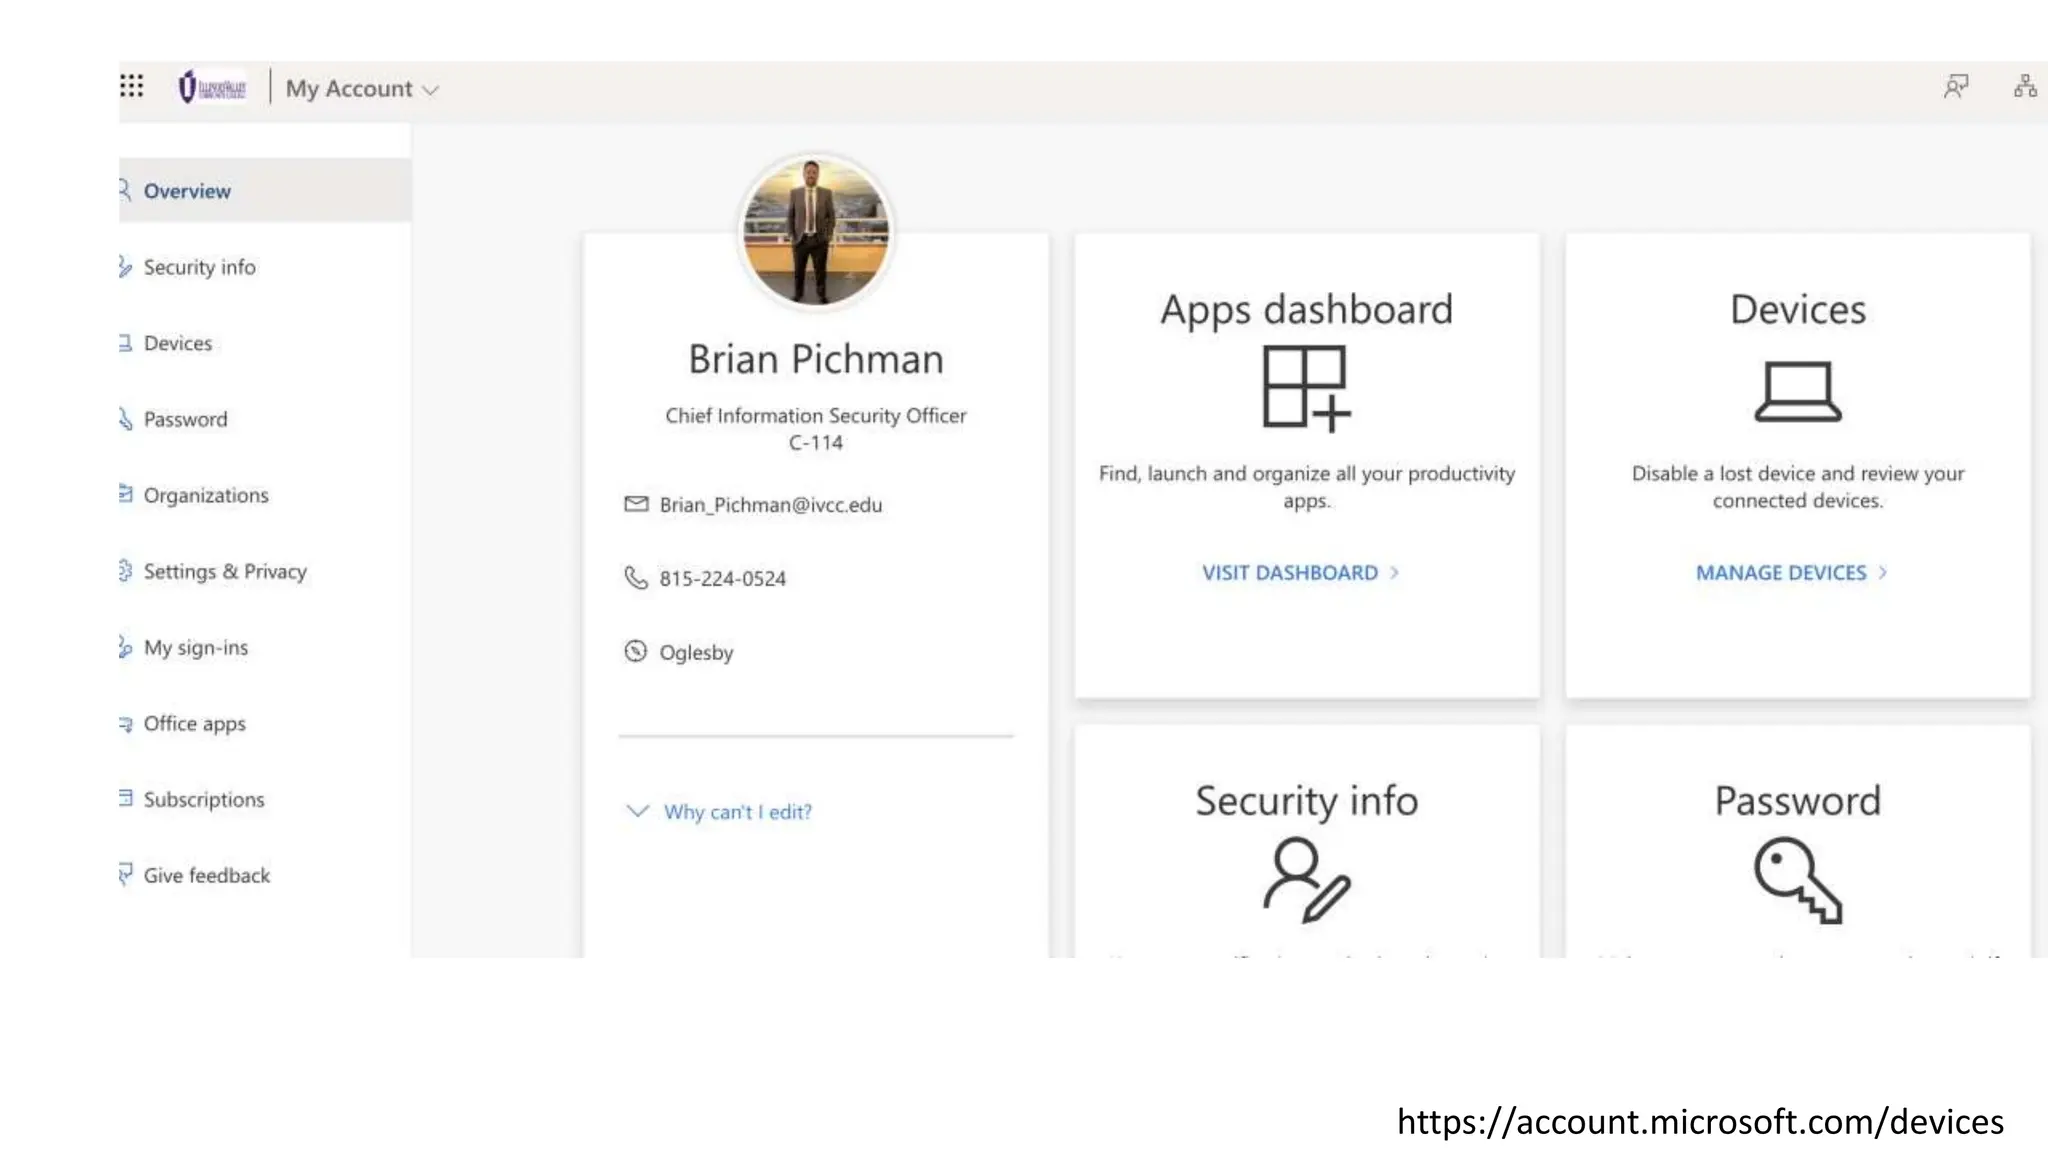2048x1152 pixels.
Task: Click the Give feedback sidebar icon
Action: 125,875
